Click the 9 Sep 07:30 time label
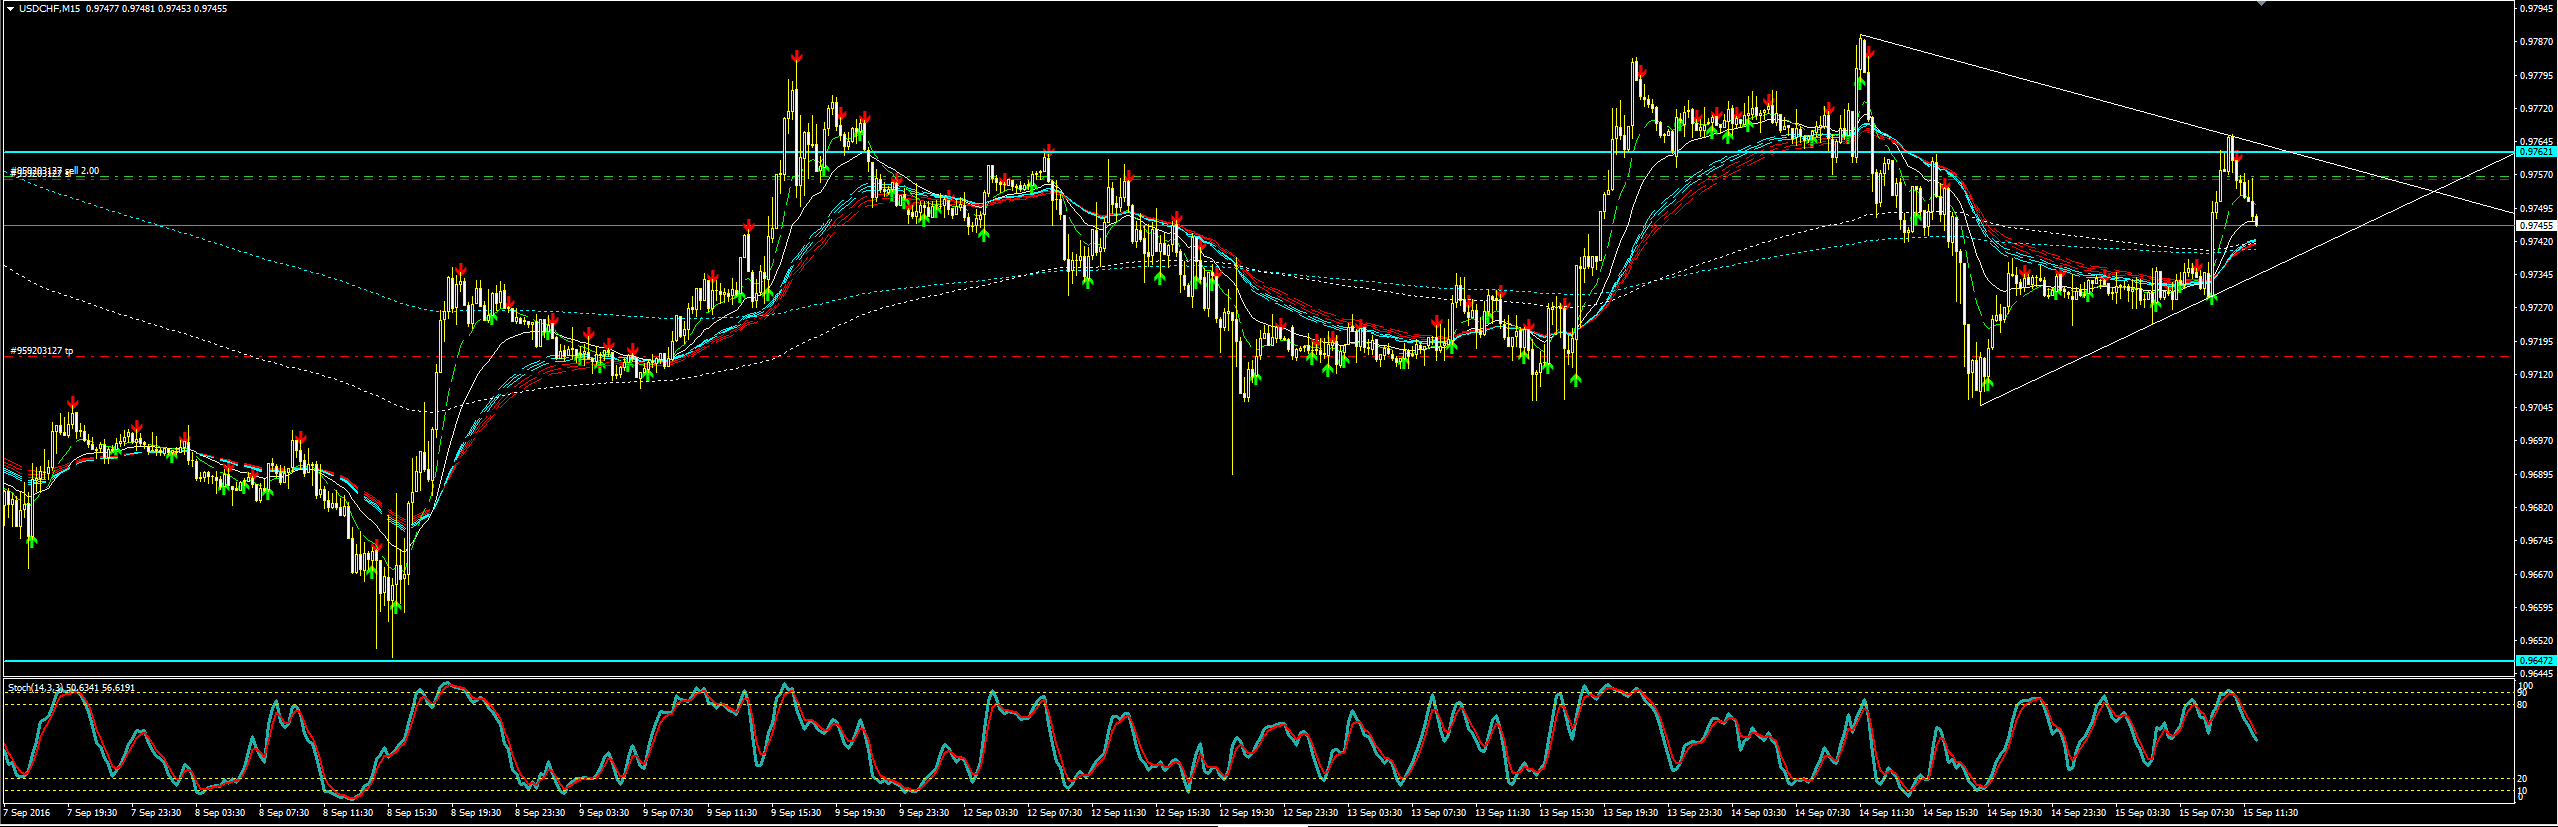The image size is (2558, 827). pyautogui.click(x=668, y=813)
